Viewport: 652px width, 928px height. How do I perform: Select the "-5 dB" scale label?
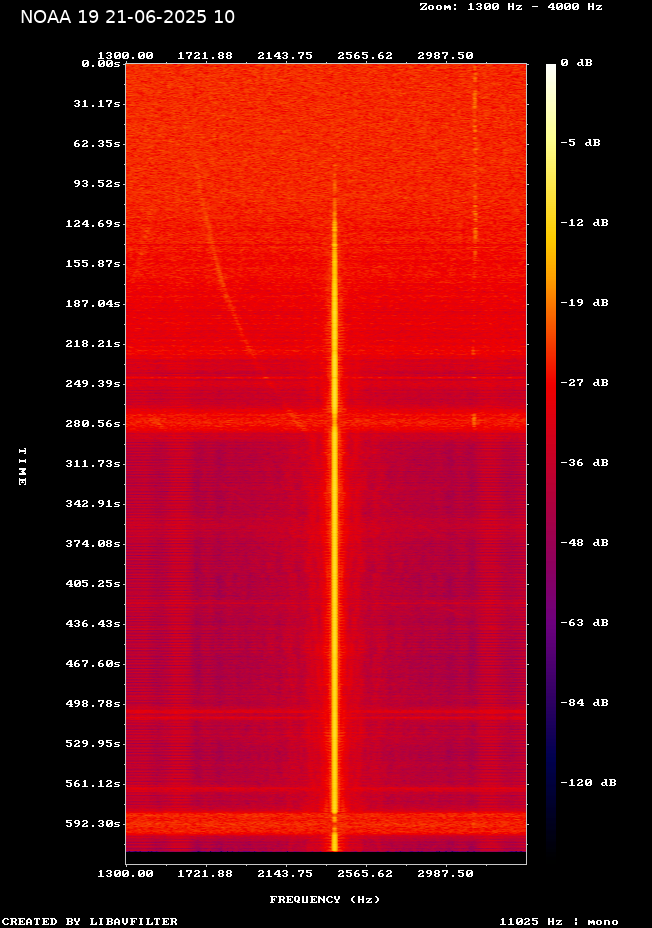580,143
